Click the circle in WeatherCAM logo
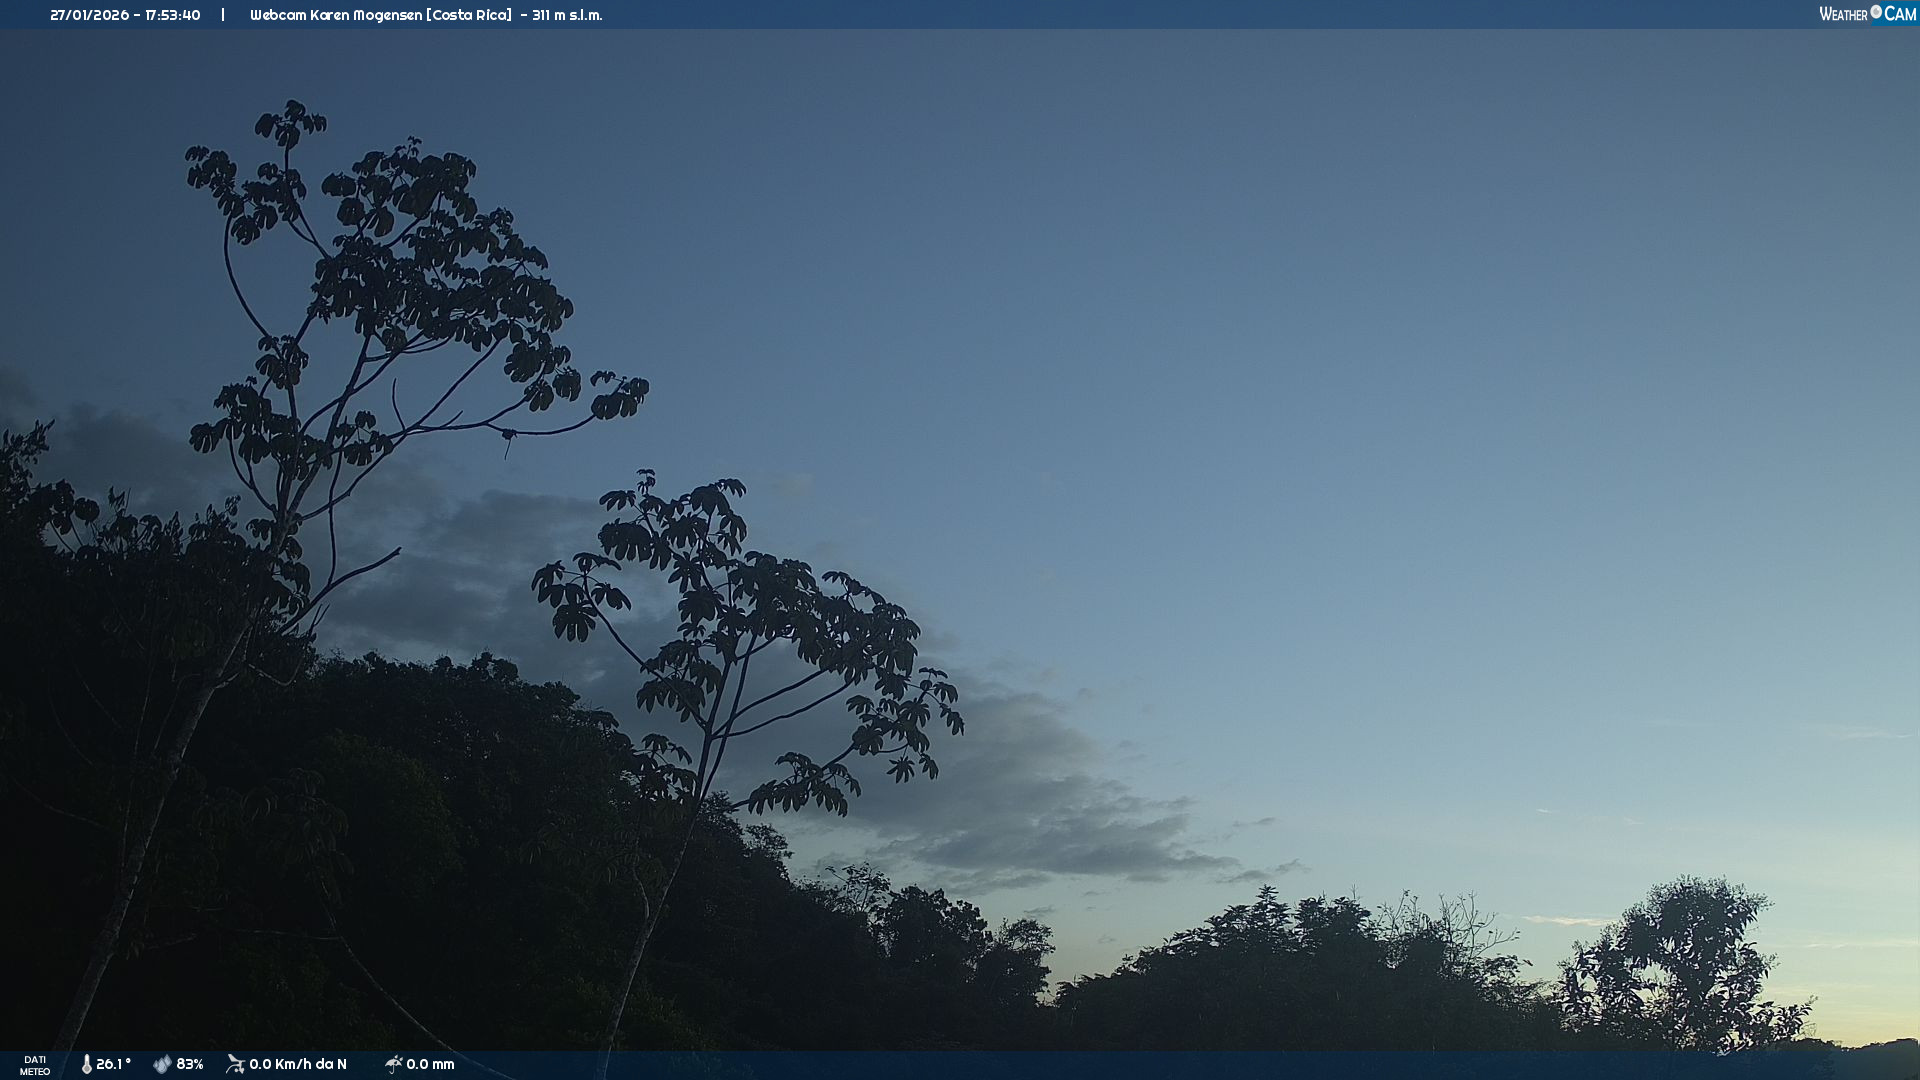The width and height of the screenshot is (1920, 1080). (1876, 12)
